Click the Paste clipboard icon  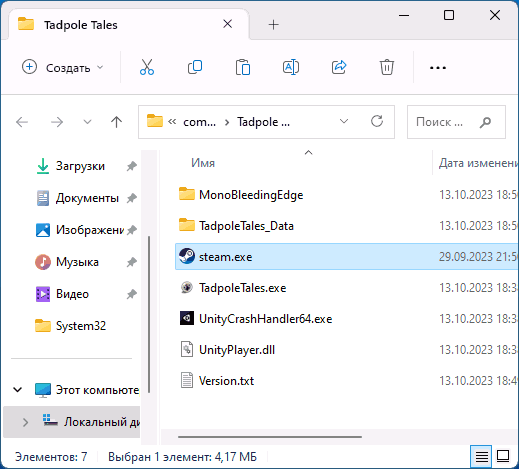(x=243, y=67)
